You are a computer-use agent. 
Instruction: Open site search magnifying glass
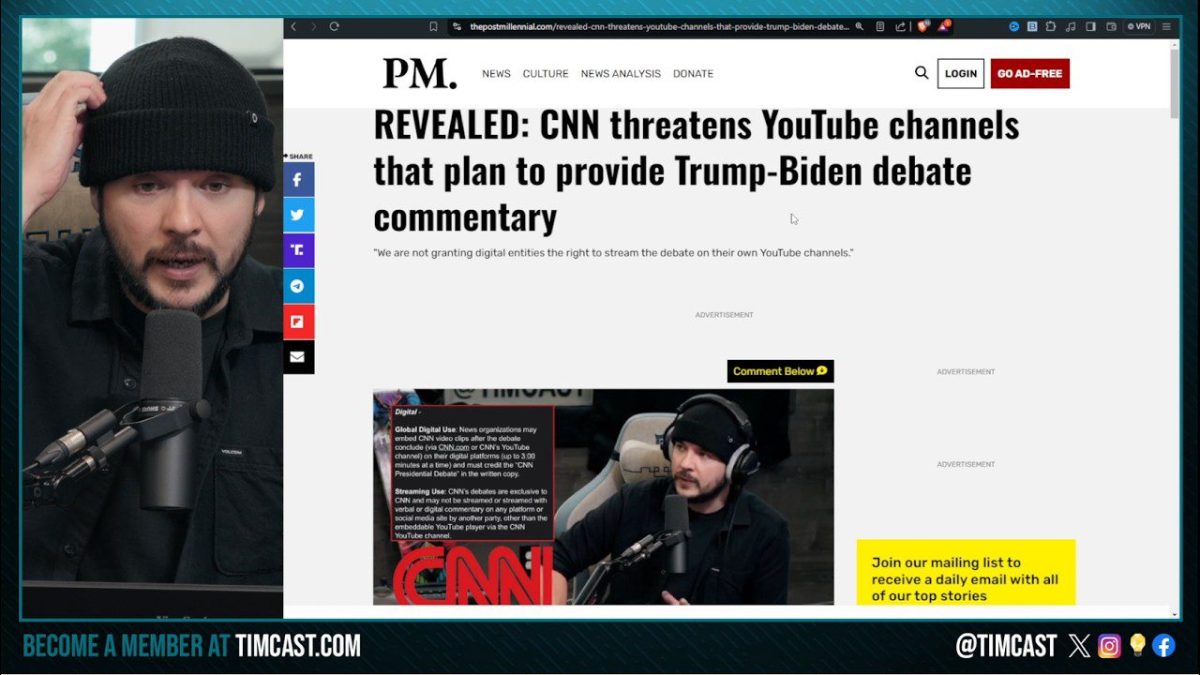(x=921, y=73)
